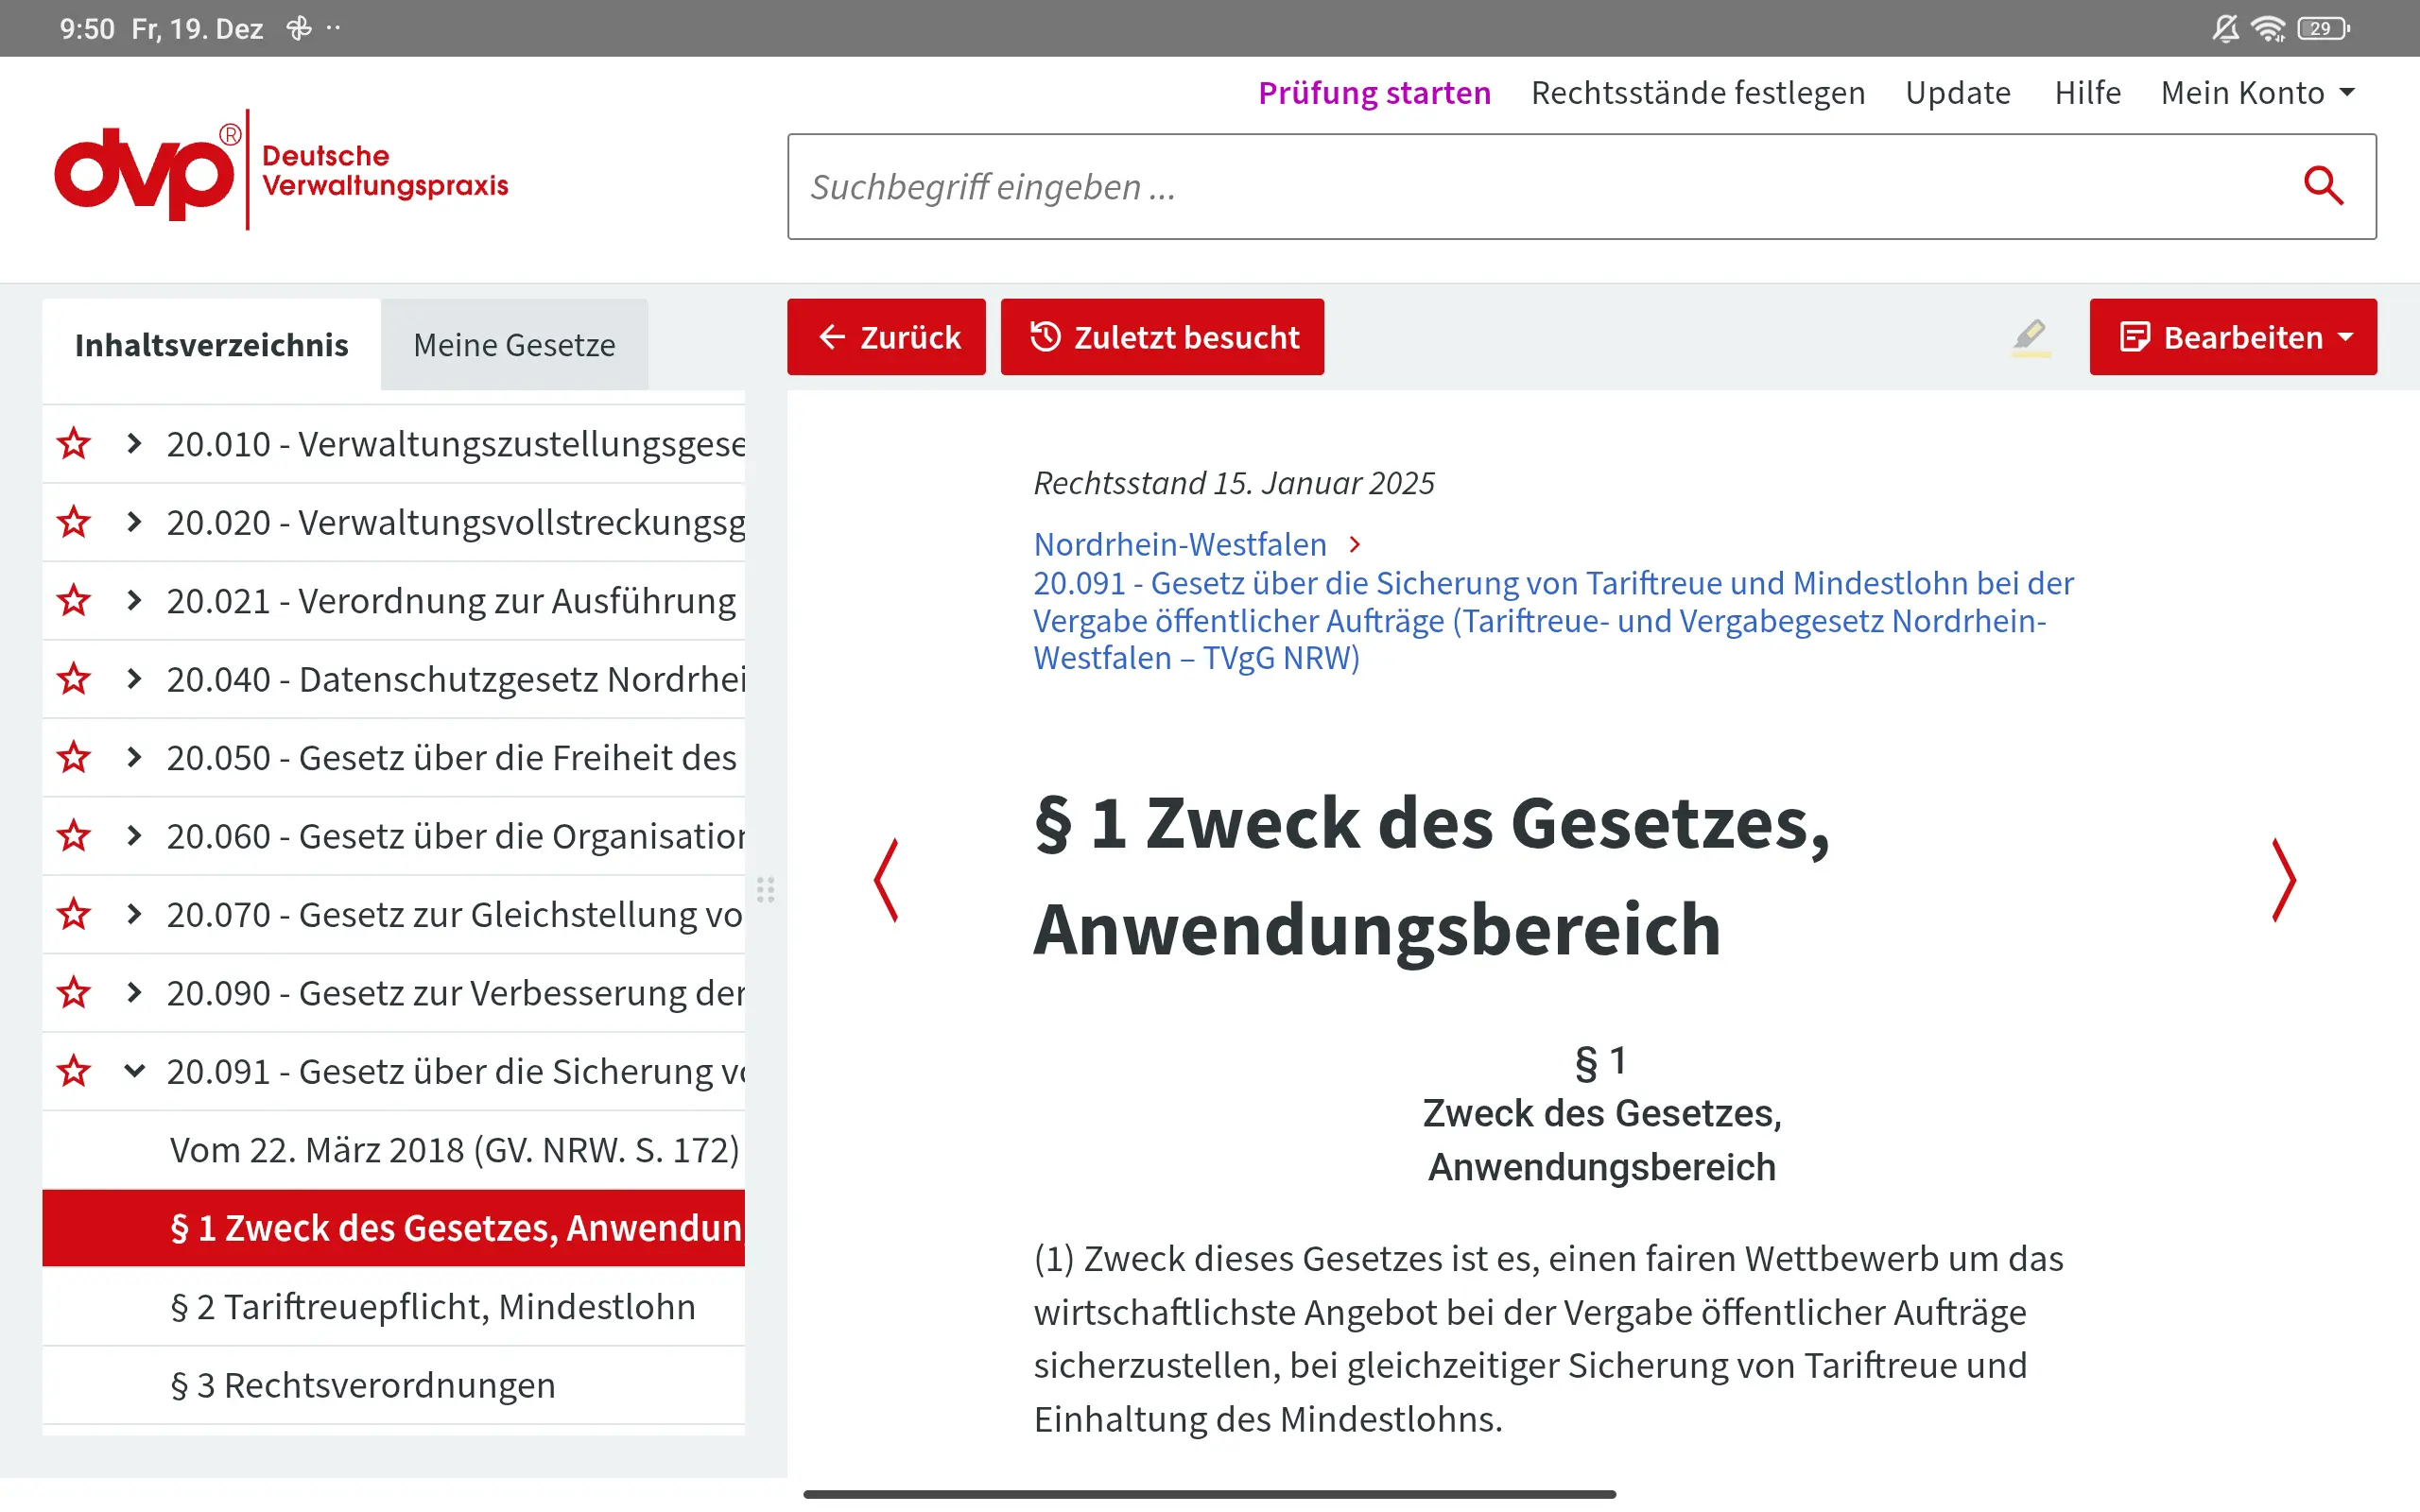Collapse the 20.091 Gesetz über die Sicherung

(134, 1071)
